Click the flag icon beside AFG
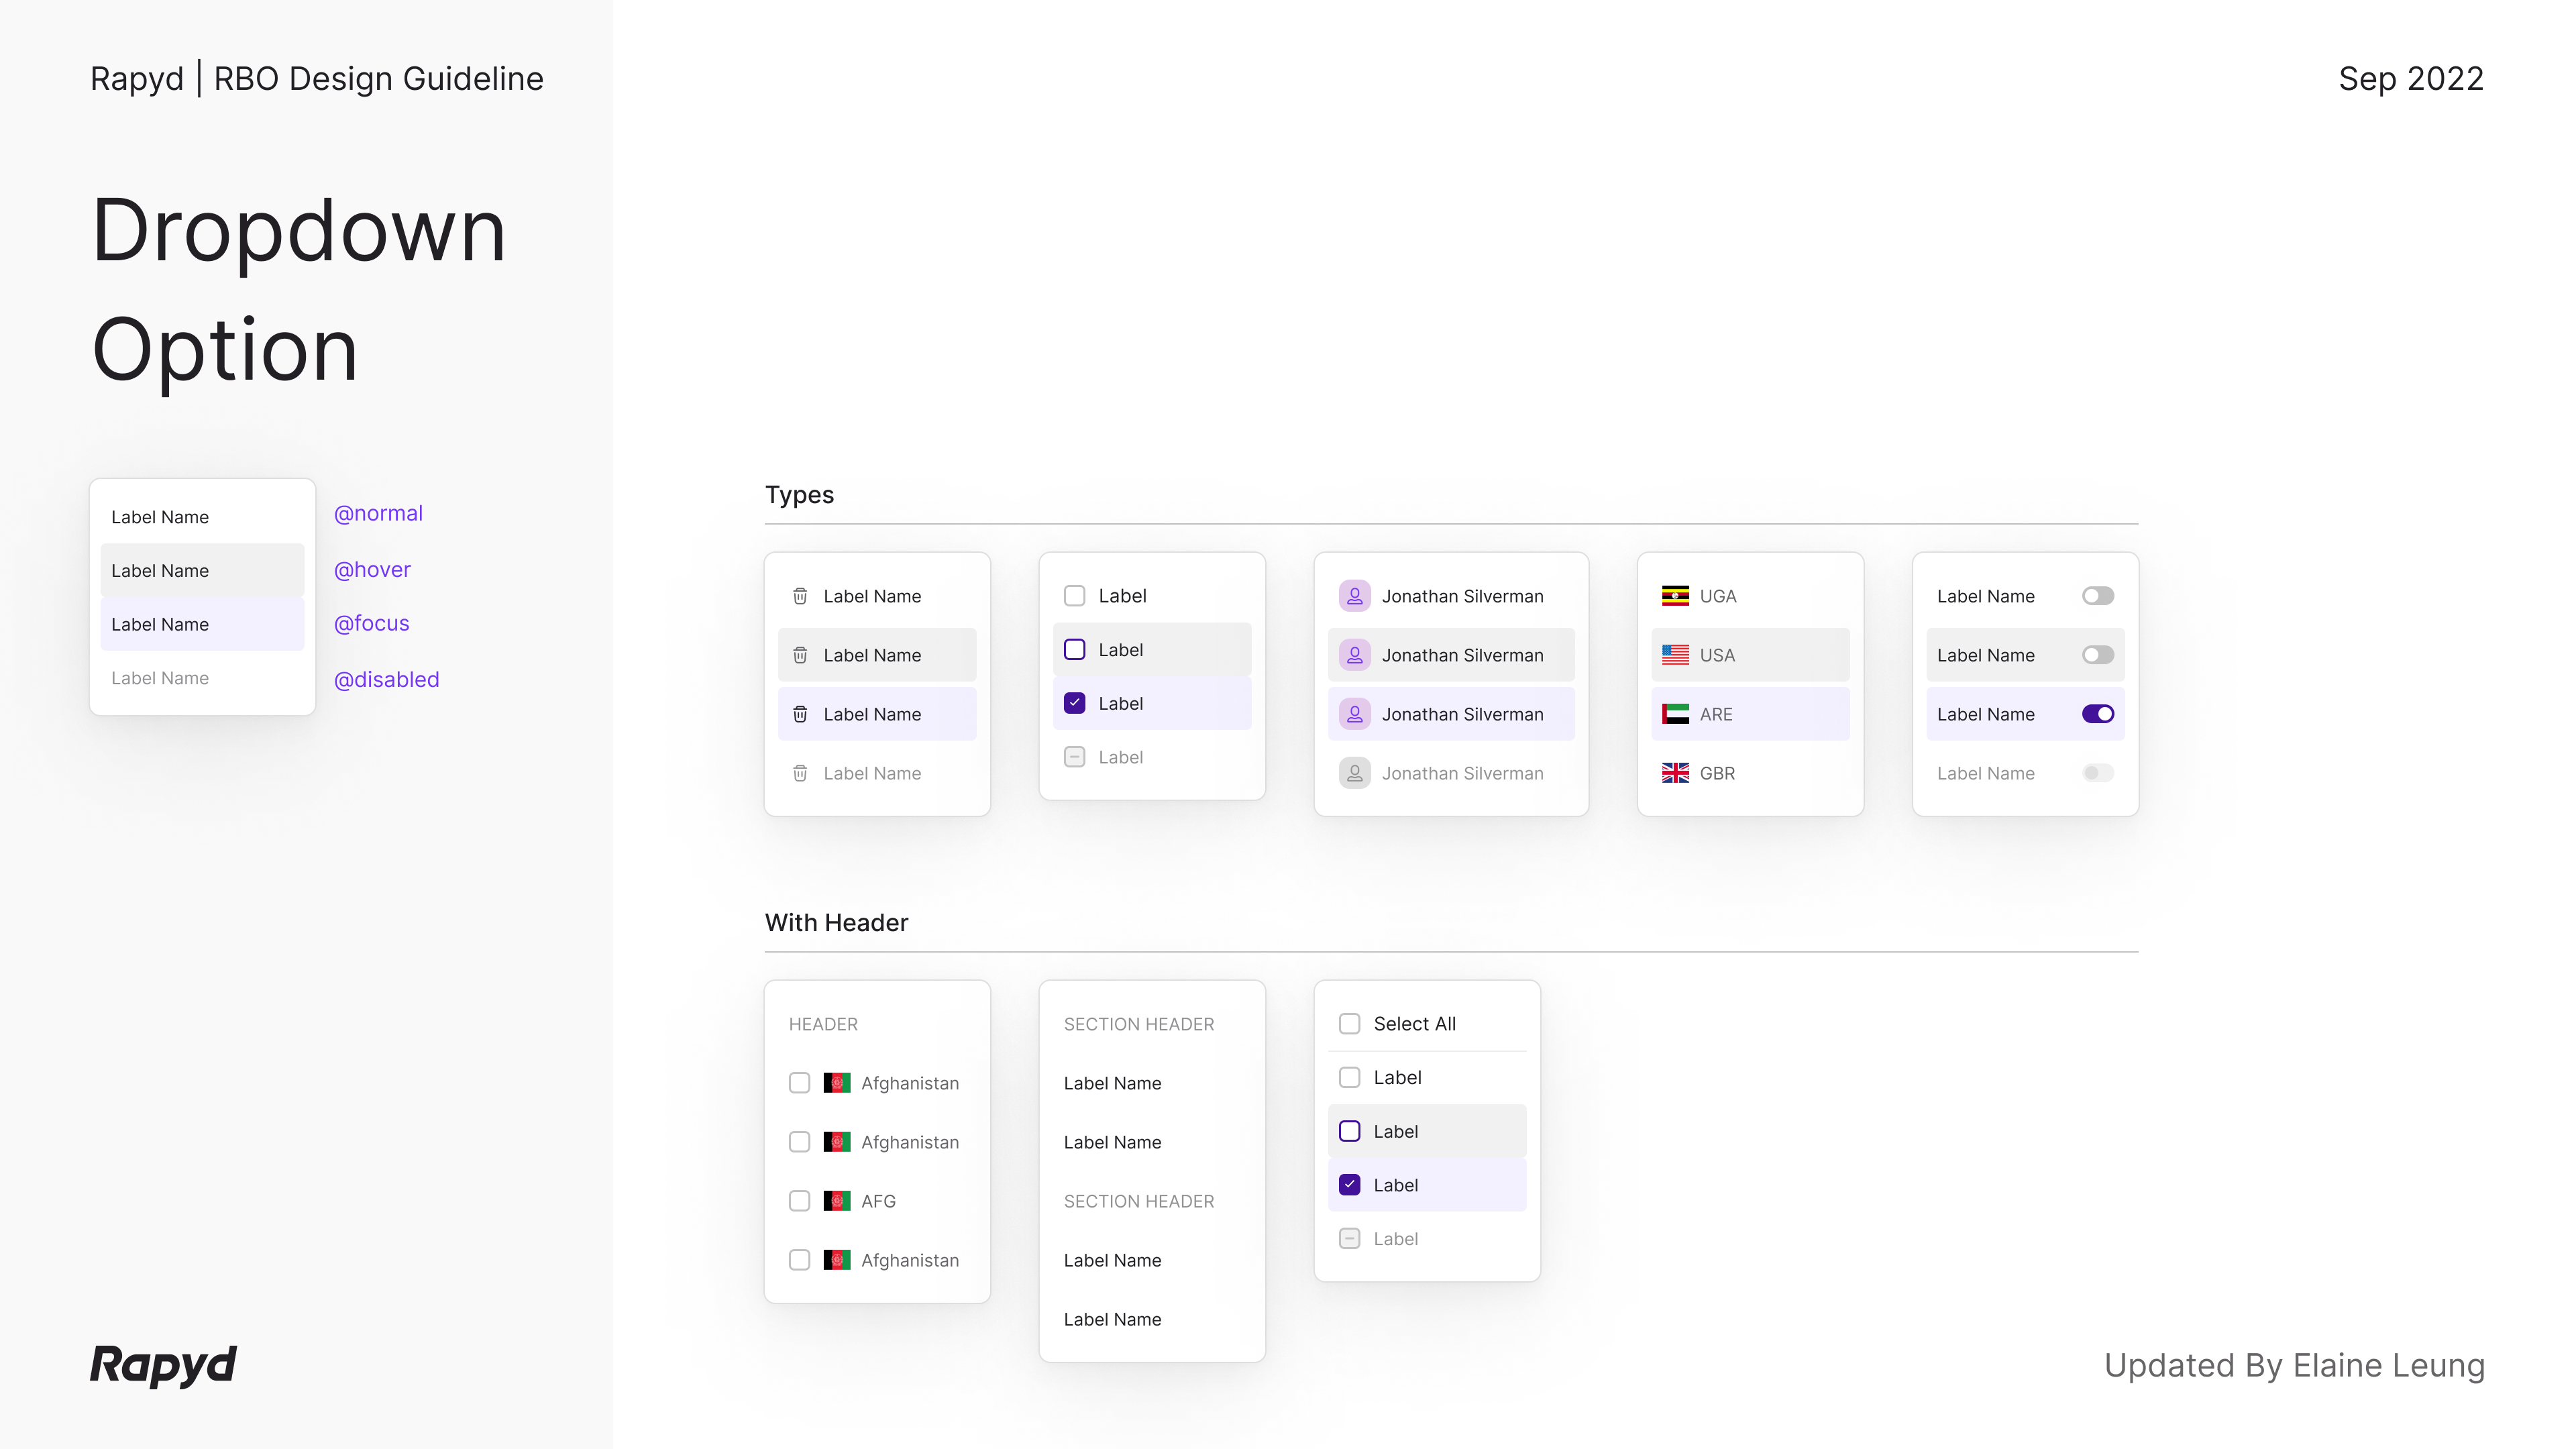This screenshot has width=2576, height=1449. coord(837,1201)
